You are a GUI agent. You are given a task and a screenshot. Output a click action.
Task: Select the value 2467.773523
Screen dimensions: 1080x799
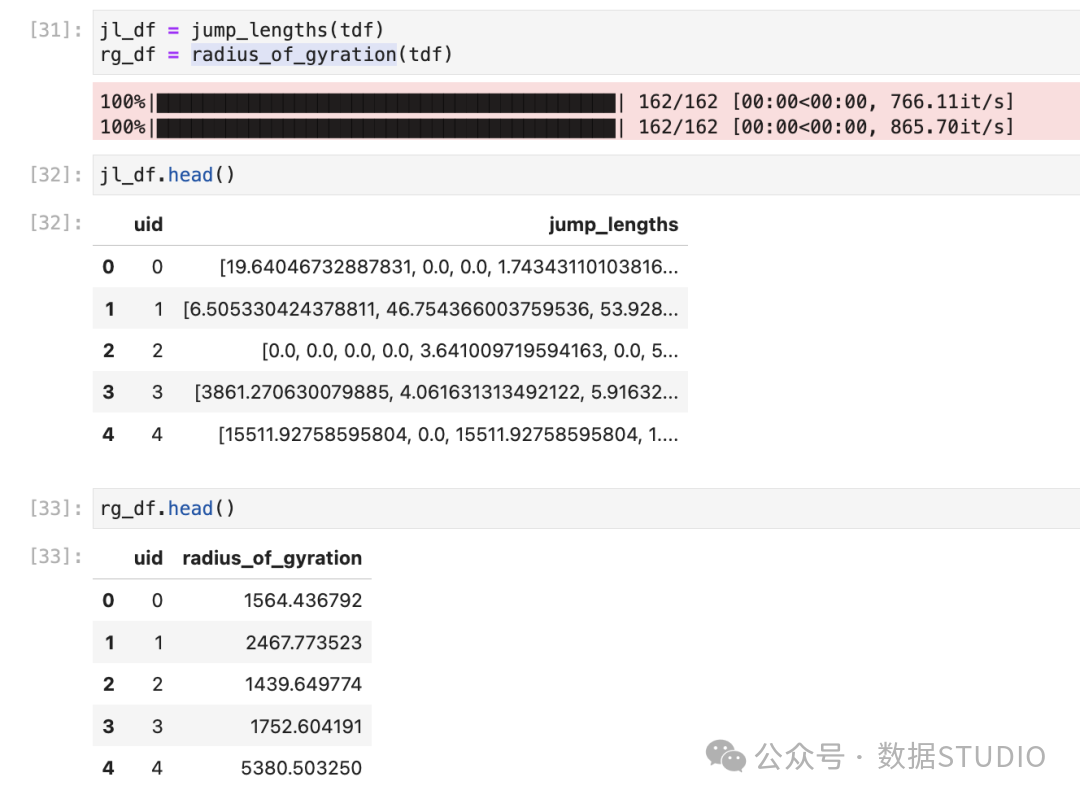[x=304, y=643]
